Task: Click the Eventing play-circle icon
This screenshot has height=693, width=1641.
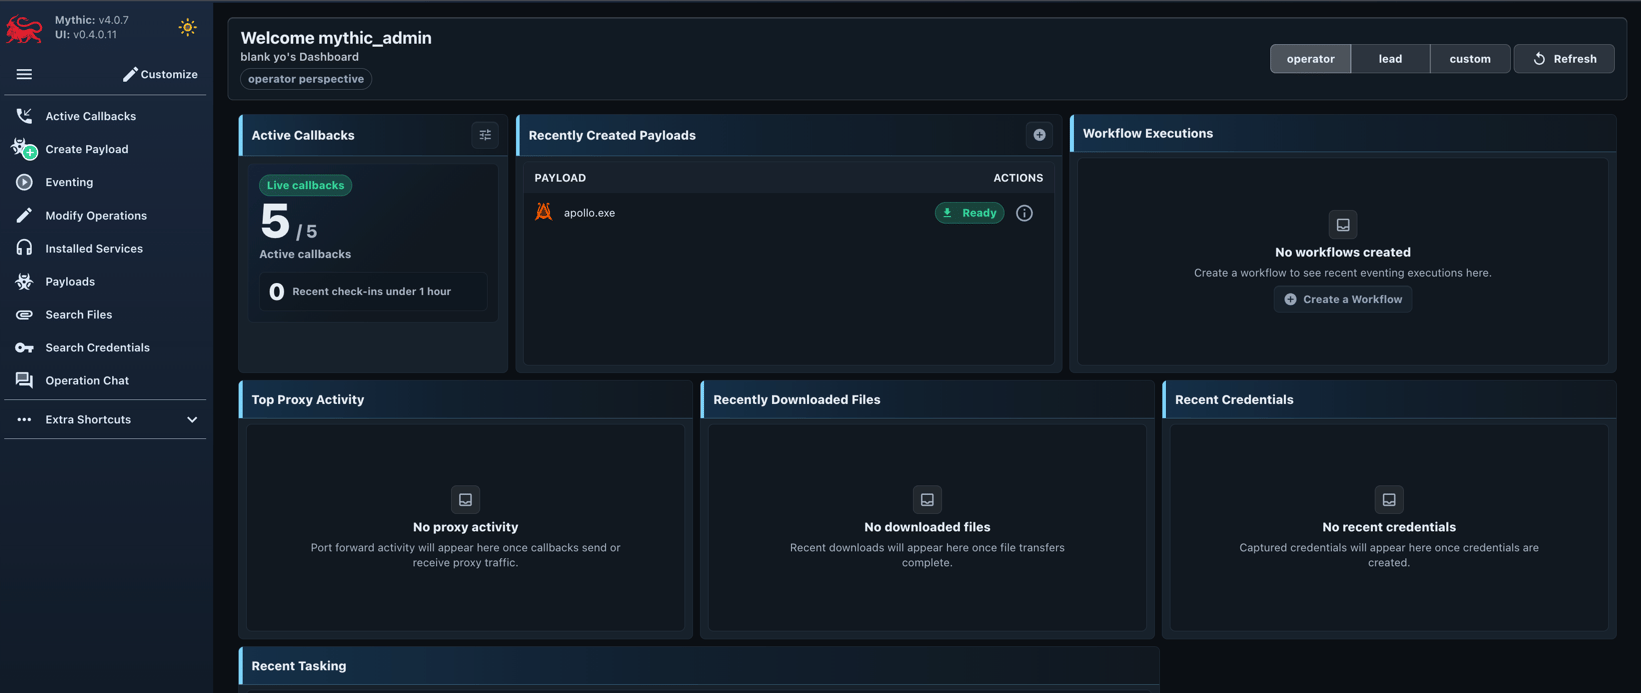Action: tap(24, 182)
